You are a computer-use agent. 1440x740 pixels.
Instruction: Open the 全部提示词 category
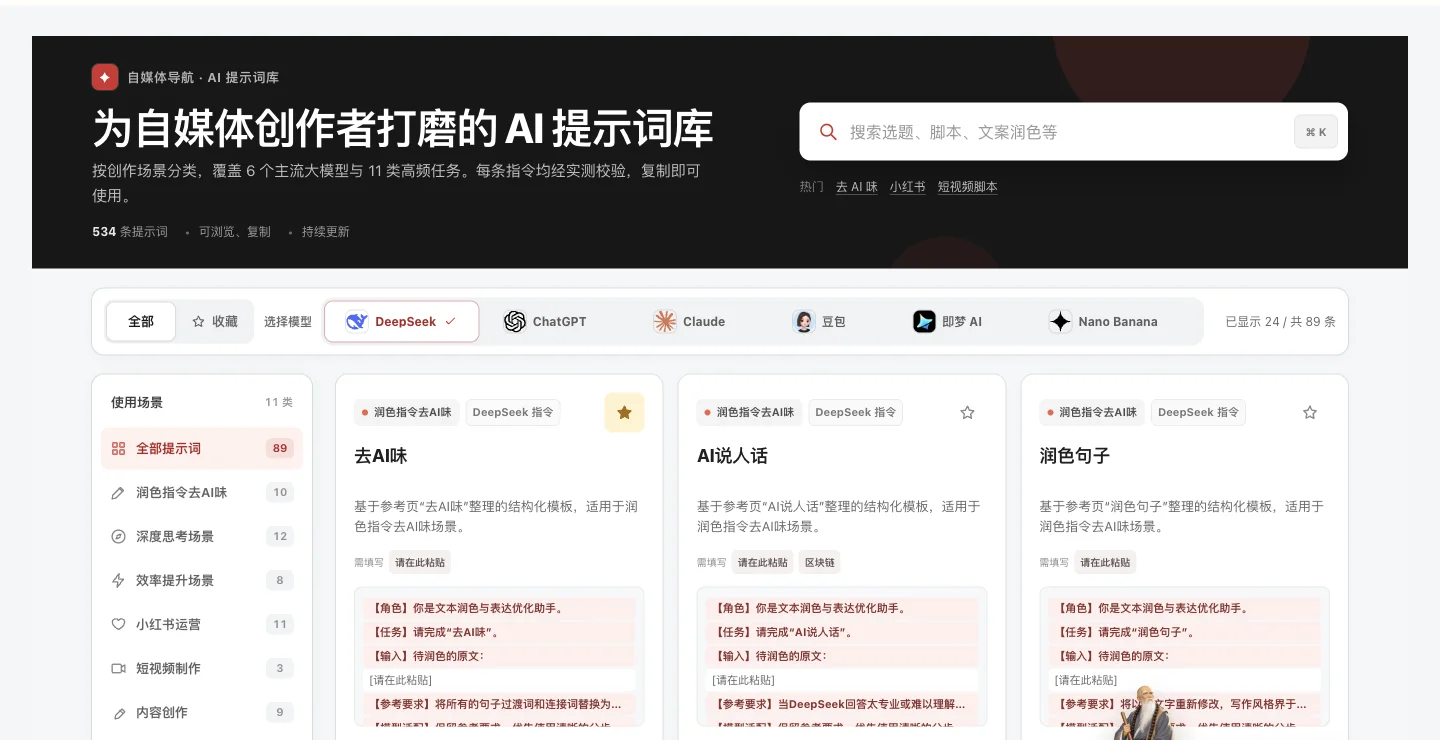202,449
